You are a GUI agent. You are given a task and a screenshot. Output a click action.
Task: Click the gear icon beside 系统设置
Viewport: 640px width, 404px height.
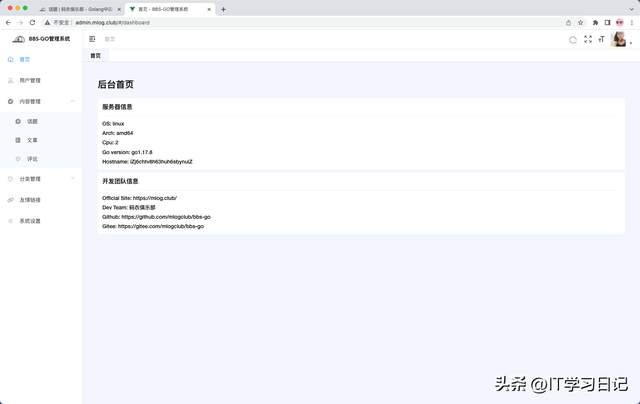11,221
